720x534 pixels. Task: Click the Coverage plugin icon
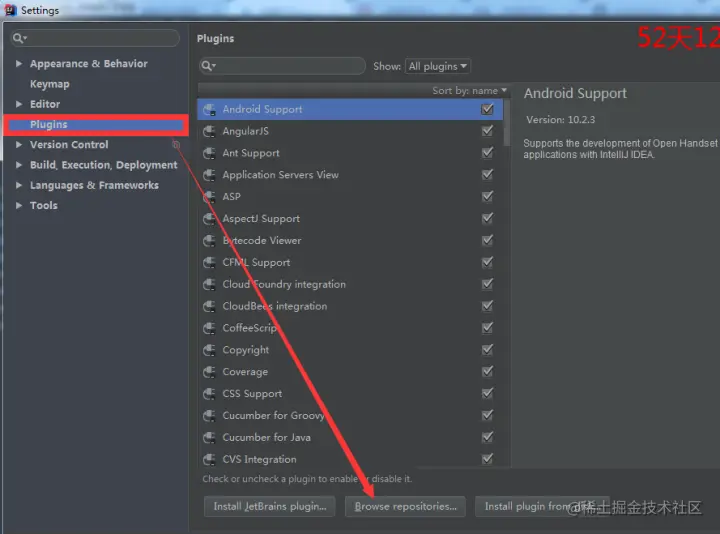click(x=209, y=371)
